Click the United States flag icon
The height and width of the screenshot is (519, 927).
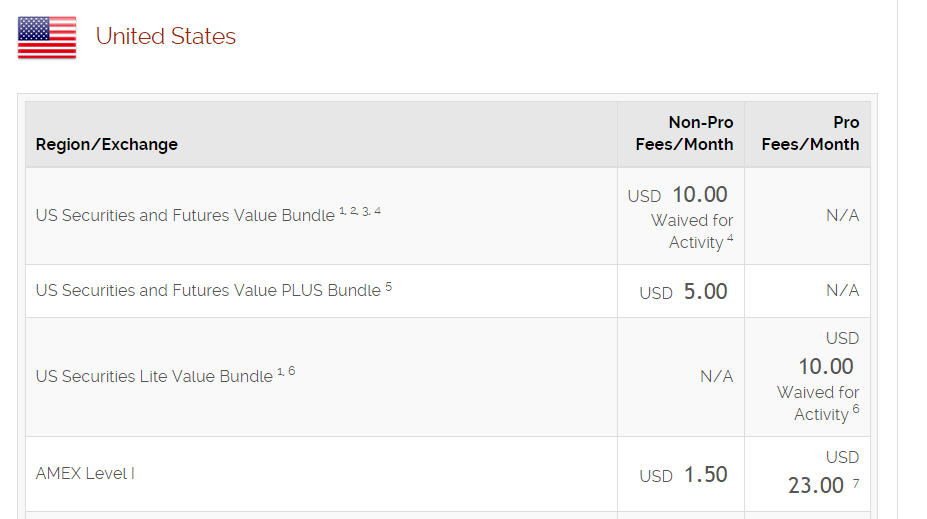point(47,37)
